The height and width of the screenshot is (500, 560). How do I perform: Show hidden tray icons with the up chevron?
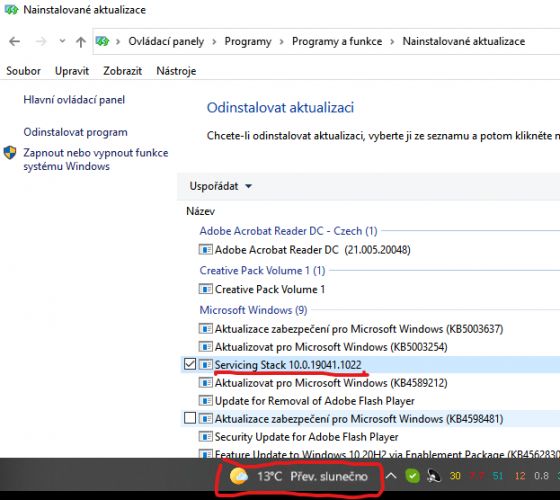(391, 476)
